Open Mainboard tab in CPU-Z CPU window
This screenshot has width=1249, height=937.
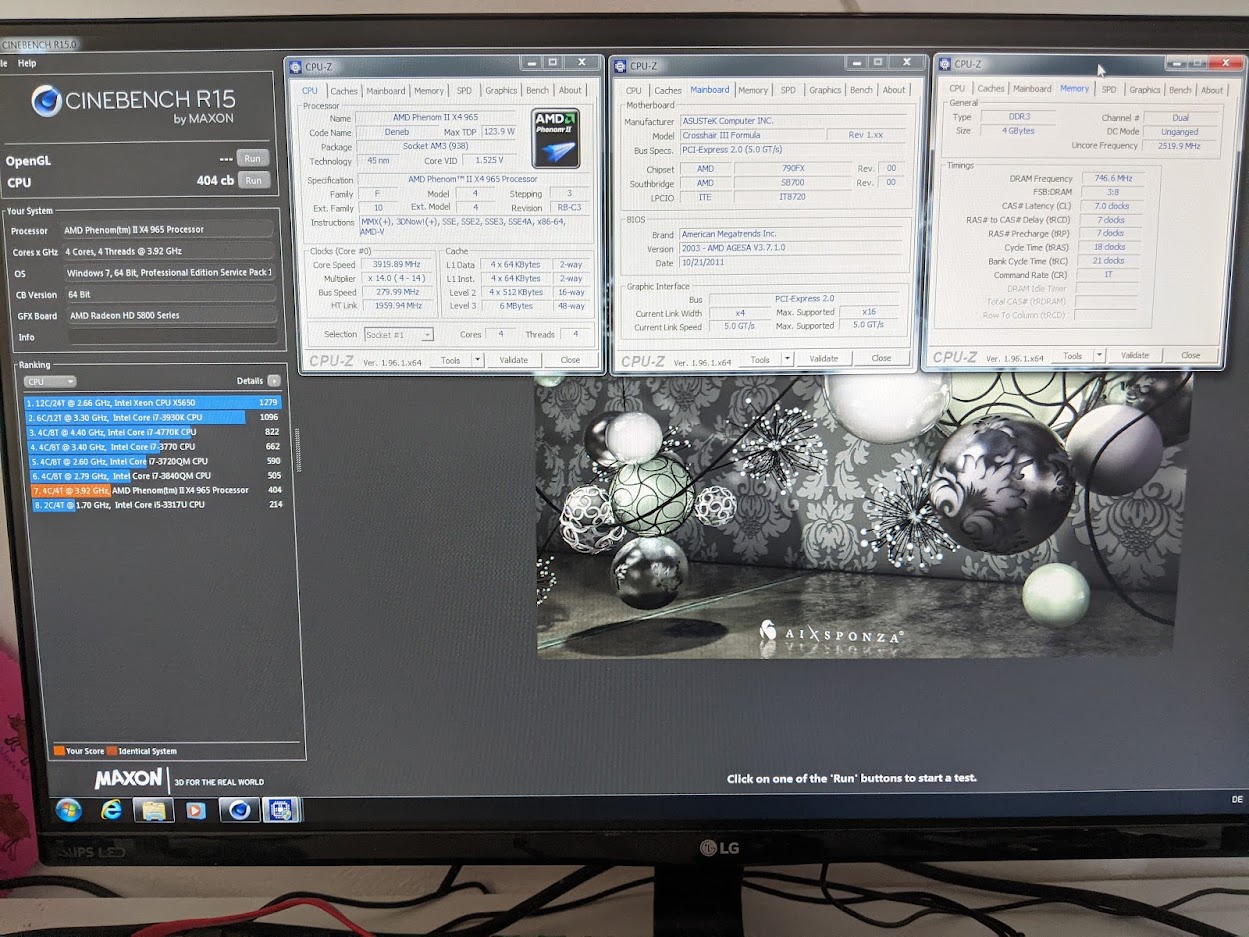(386, 91)
